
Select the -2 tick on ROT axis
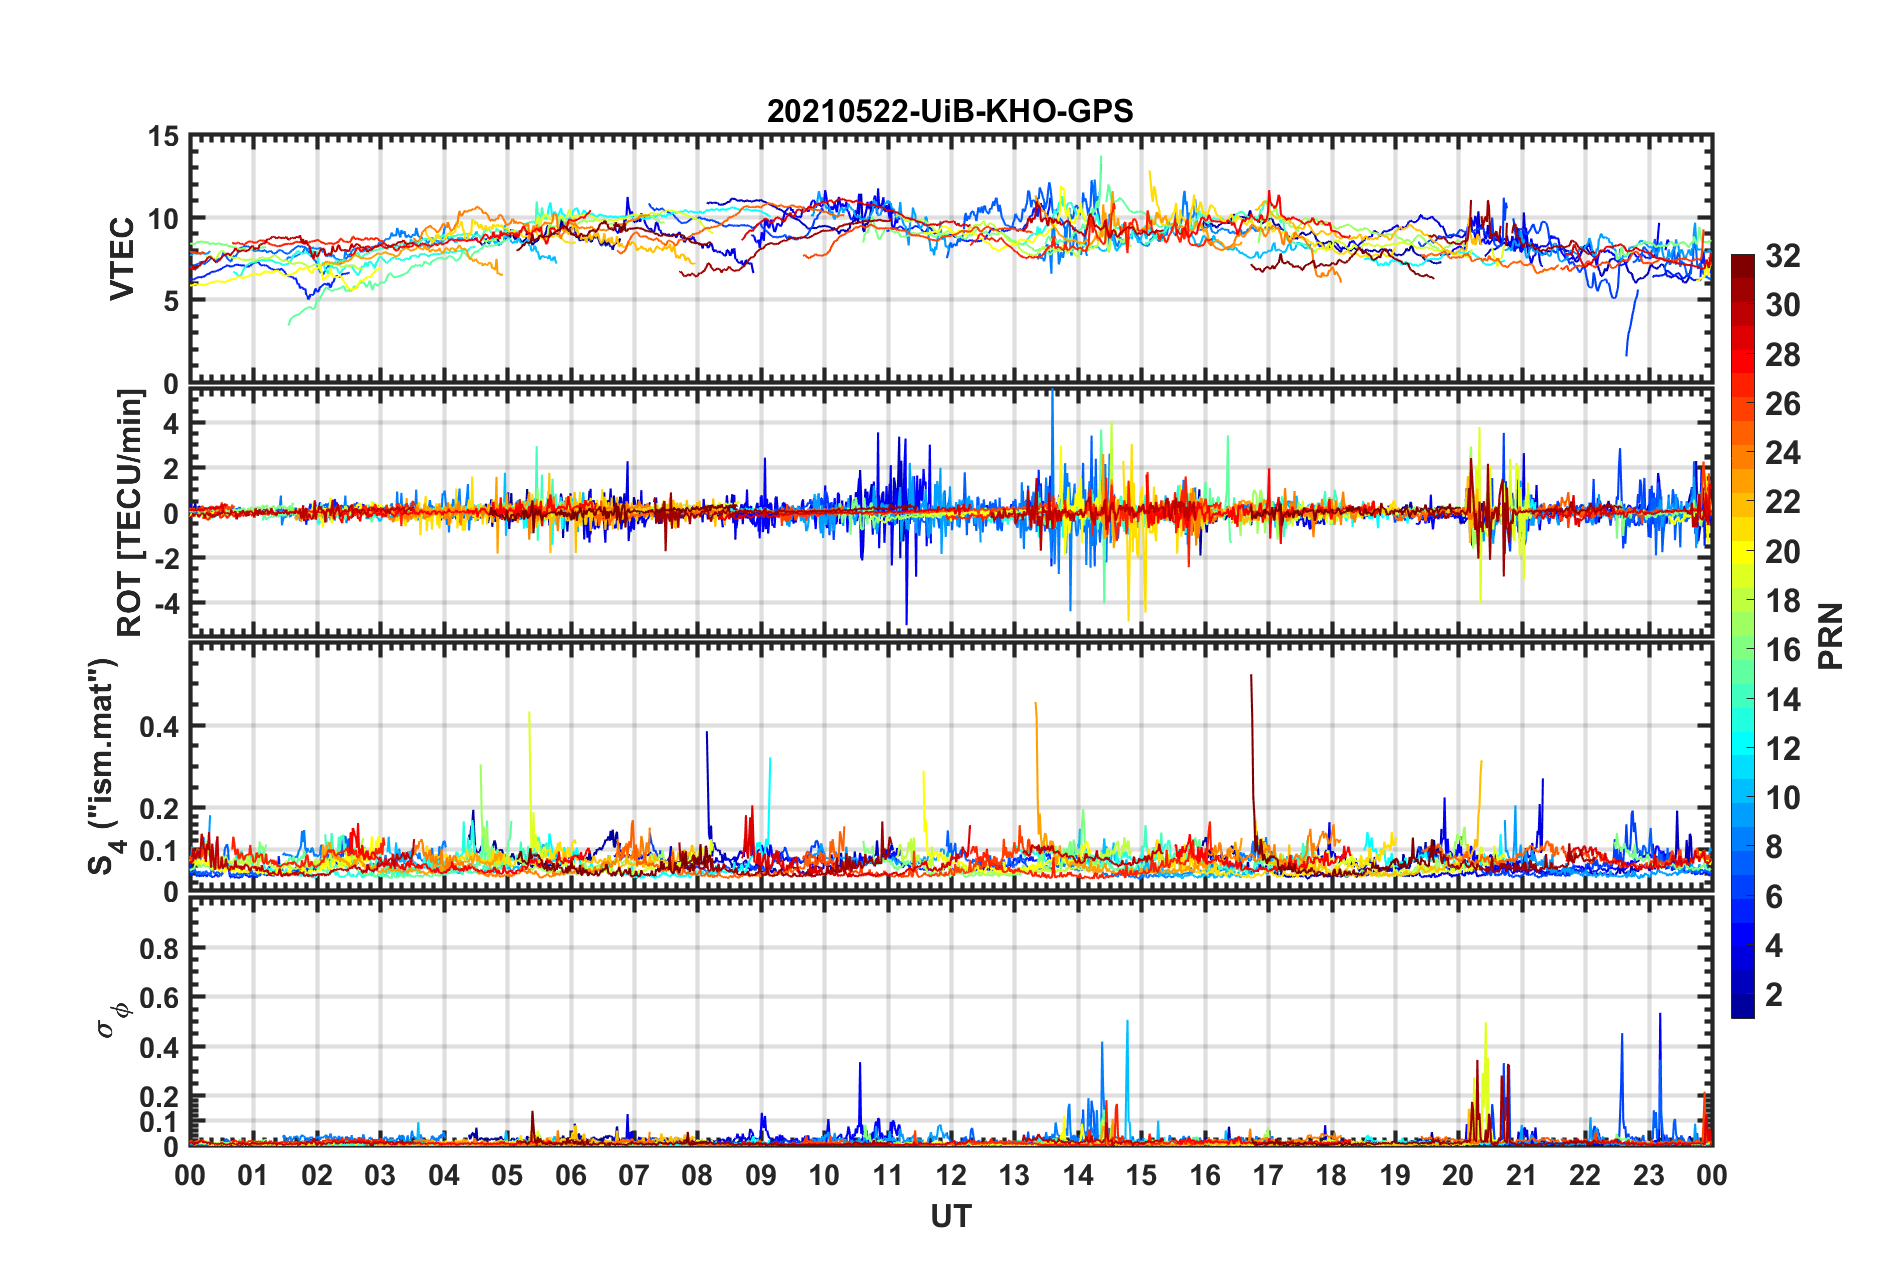[165, 558]
